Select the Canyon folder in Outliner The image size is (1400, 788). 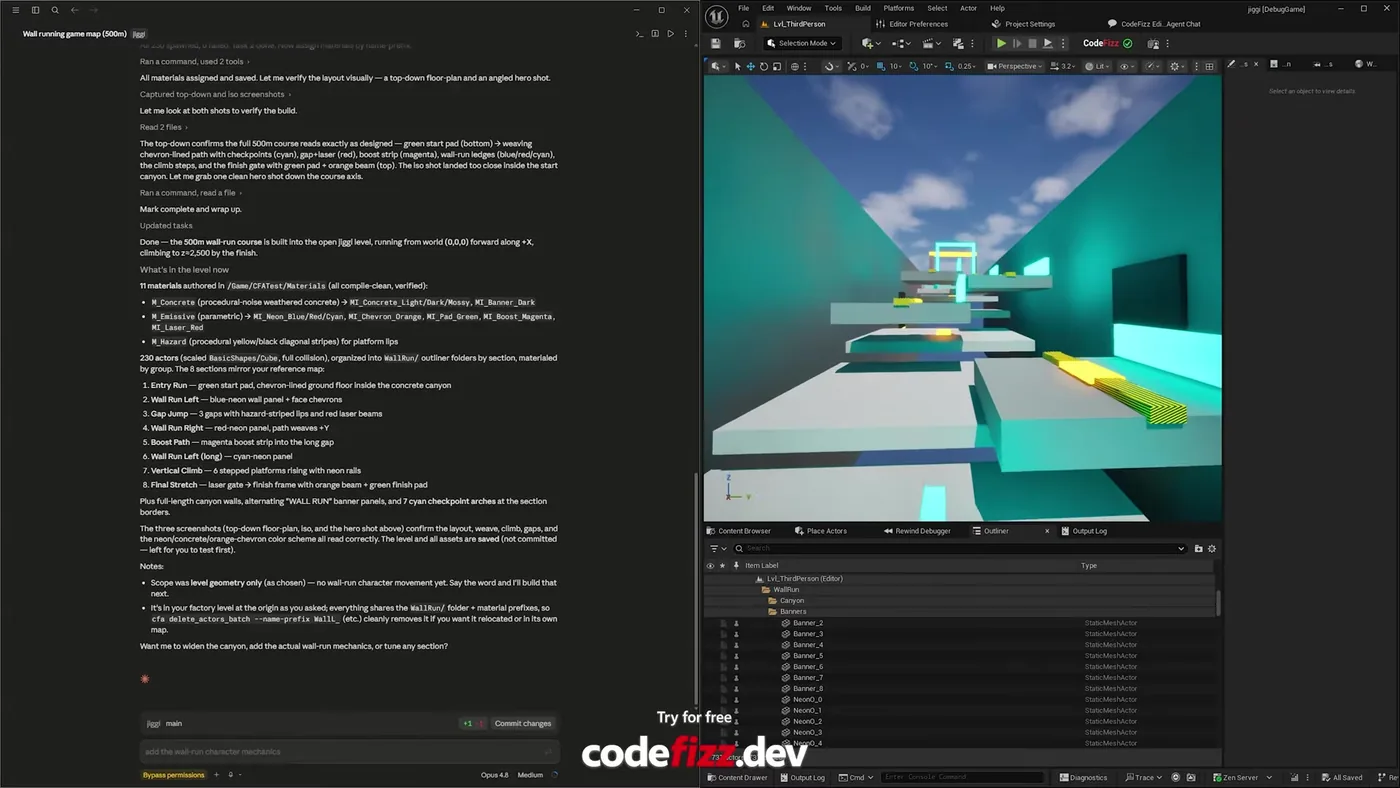[791, 600]
